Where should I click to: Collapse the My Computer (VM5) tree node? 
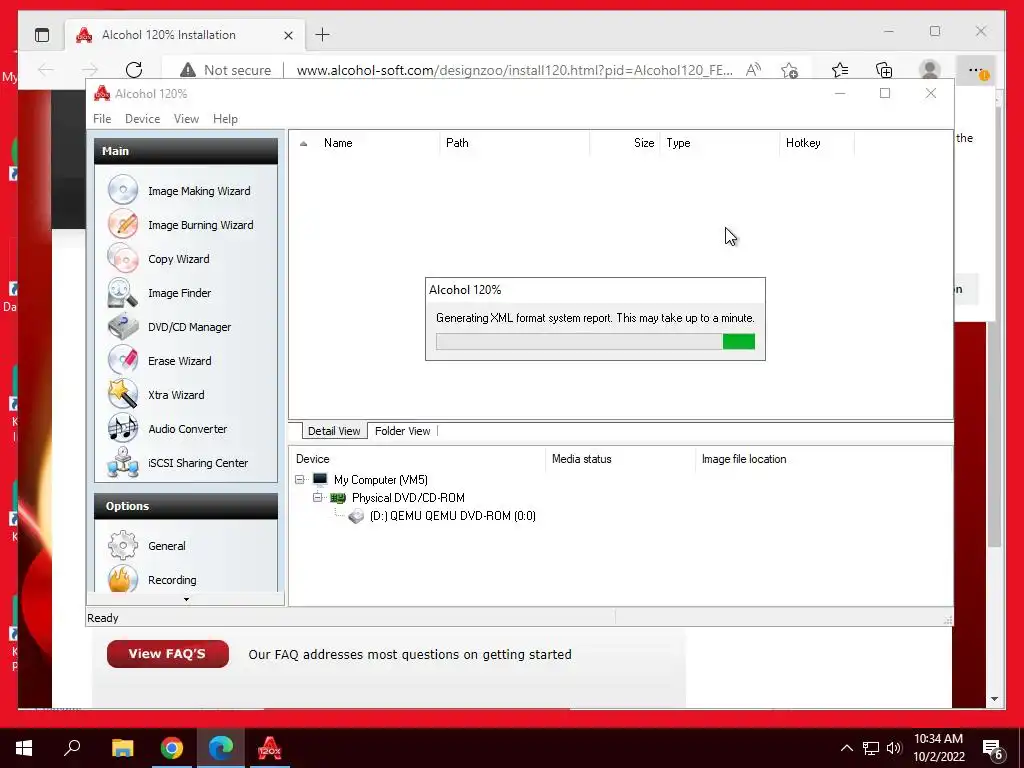300,479
